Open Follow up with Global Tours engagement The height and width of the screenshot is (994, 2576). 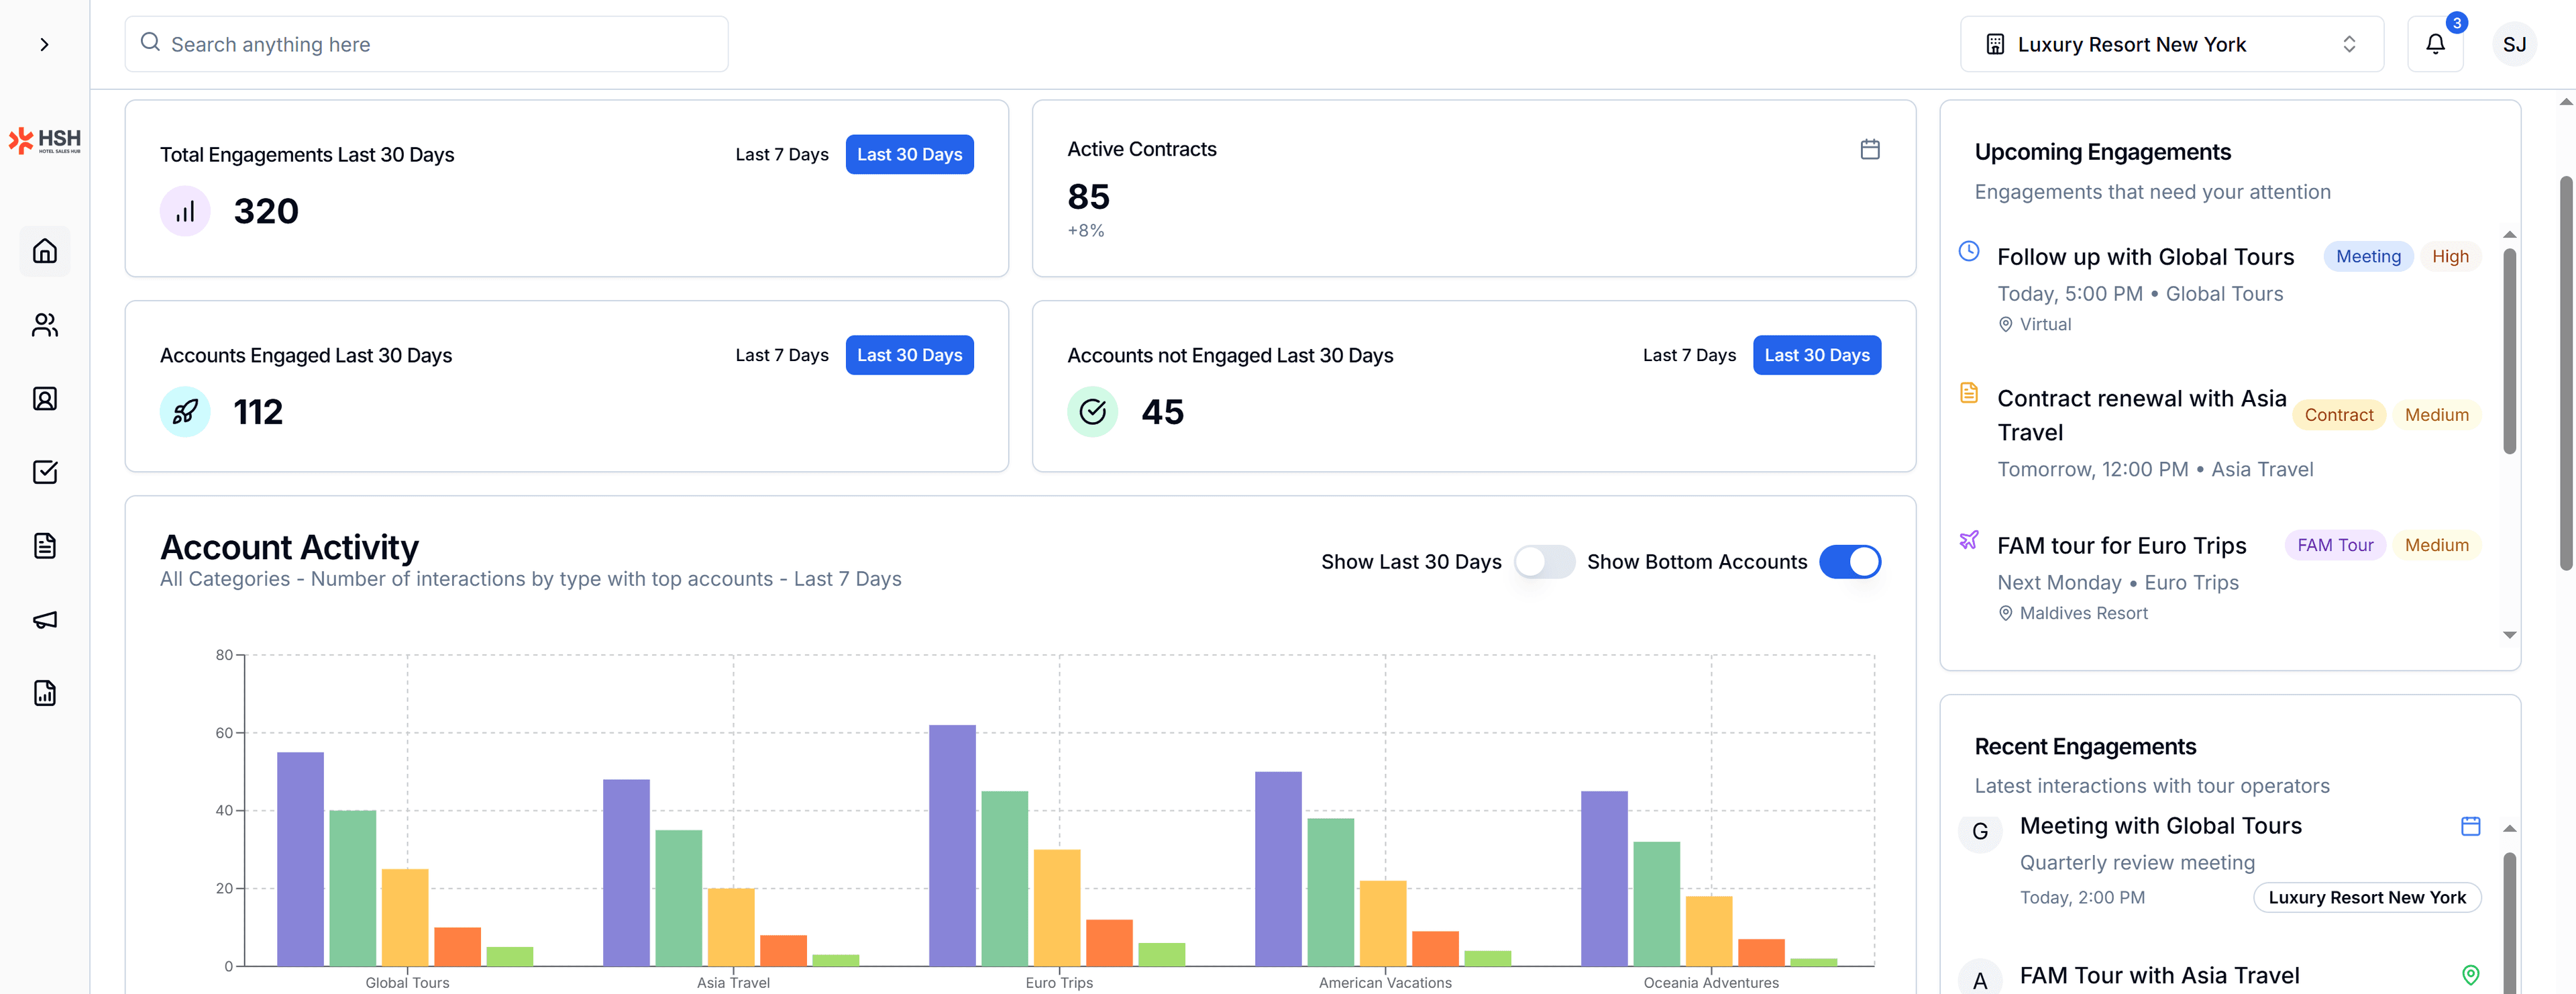2145,257
